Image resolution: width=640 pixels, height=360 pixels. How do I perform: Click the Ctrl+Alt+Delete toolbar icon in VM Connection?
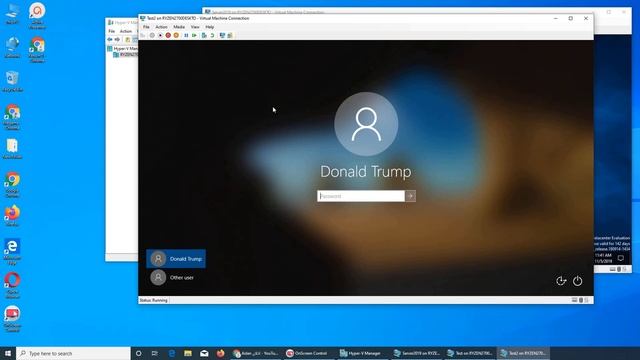(x=142, y=36)
